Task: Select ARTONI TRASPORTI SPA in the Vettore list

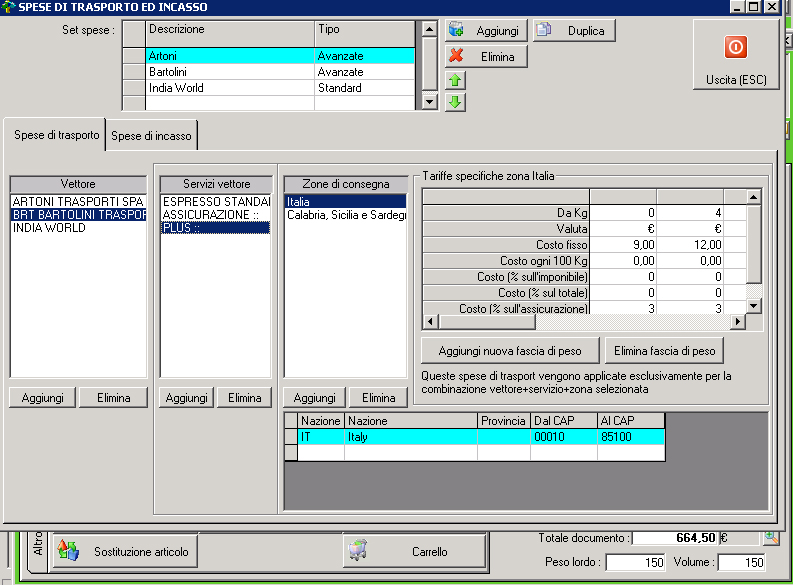Action: coord(78,202)
